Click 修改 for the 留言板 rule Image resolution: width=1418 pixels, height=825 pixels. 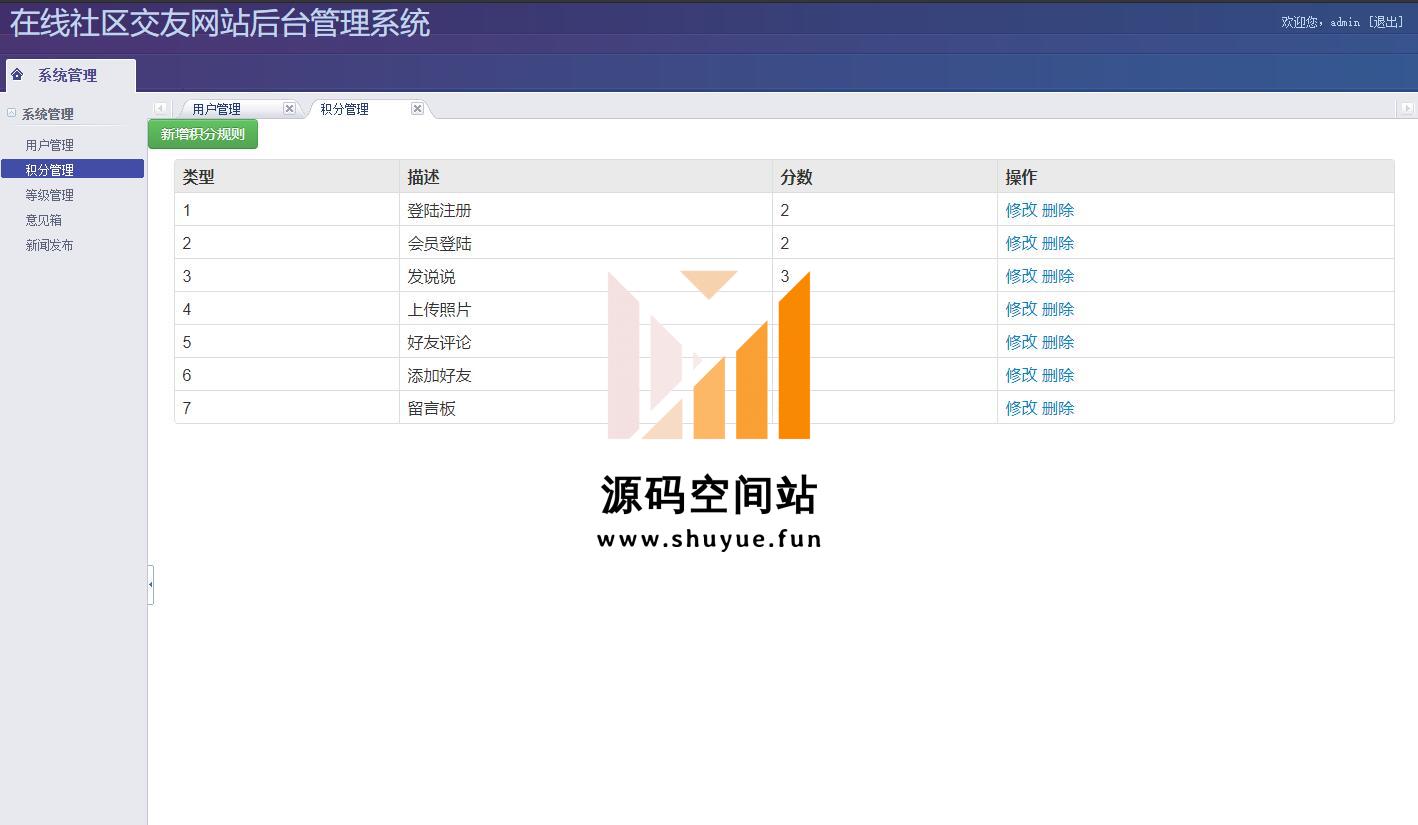coord(1021,408)
